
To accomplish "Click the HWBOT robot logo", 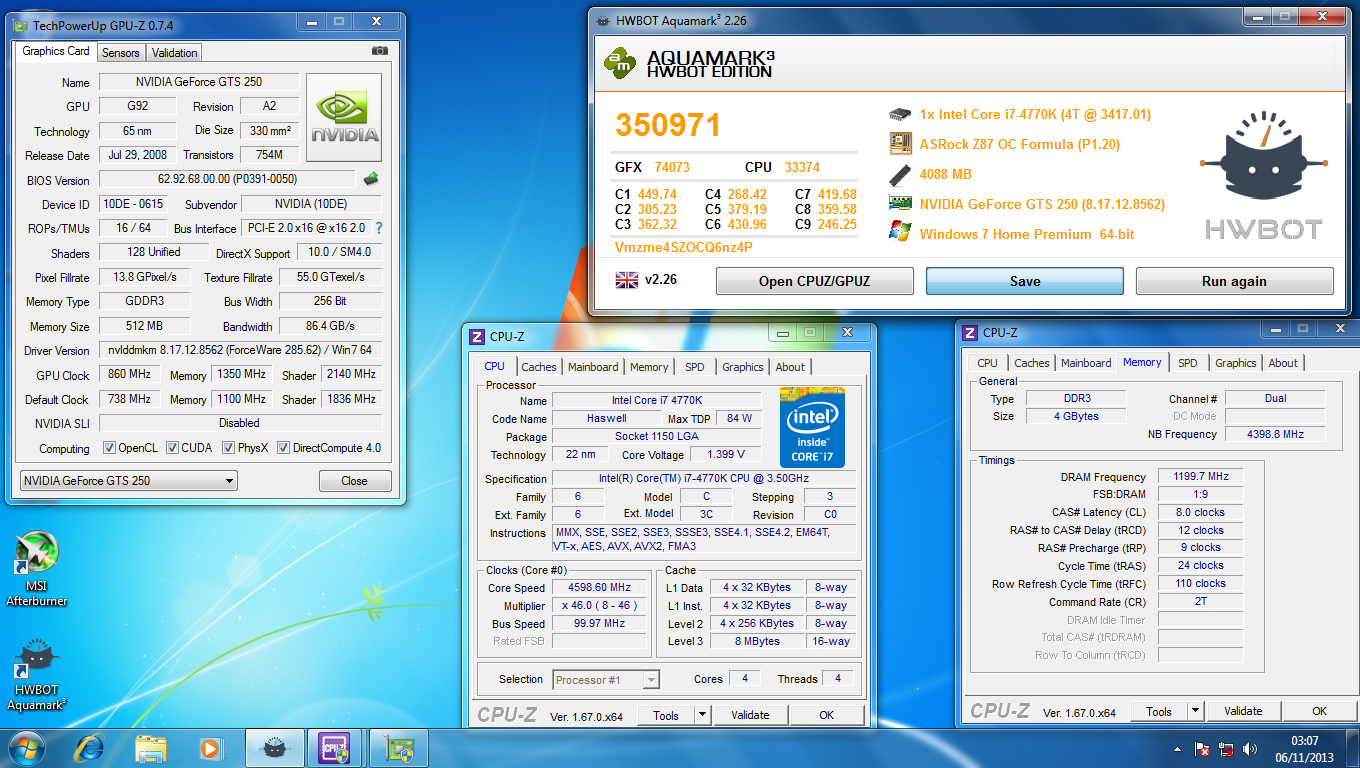I will (1264, 158).
